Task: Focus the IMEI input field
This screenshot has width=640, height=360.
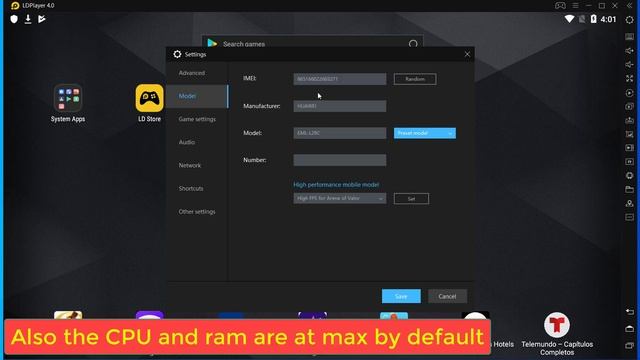Action: point(340,79)
